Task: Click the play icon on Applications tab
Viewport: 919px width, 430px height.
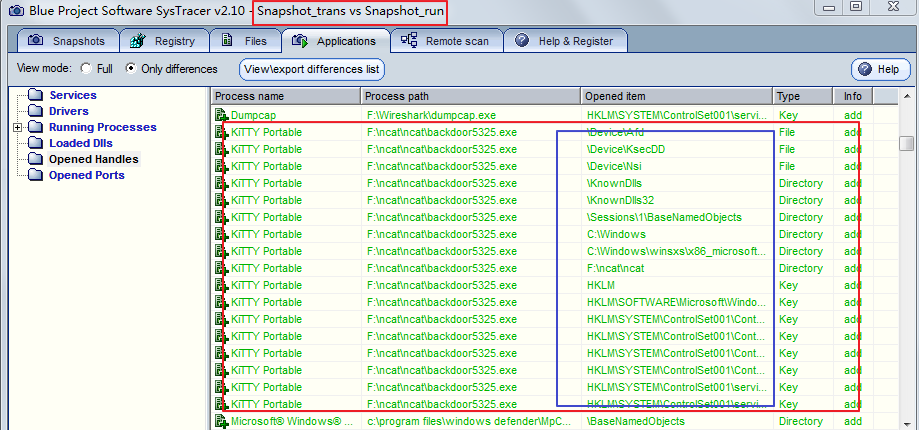Action: (x=300, y=41)
